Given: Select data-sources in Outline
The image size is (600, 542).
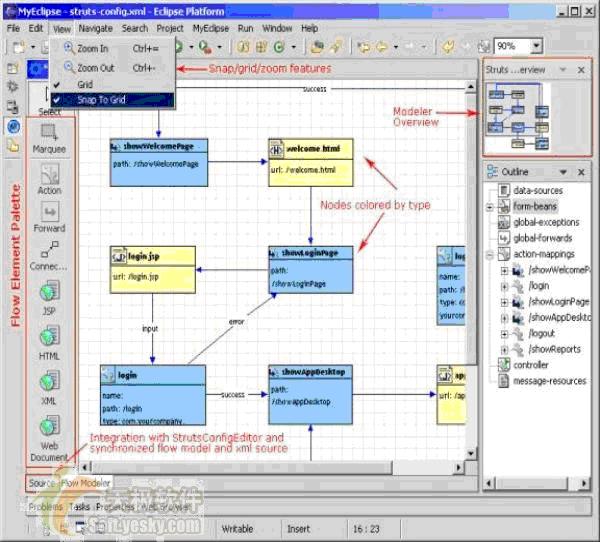Looking at the screenshot, I should click(x=538, y=190).
